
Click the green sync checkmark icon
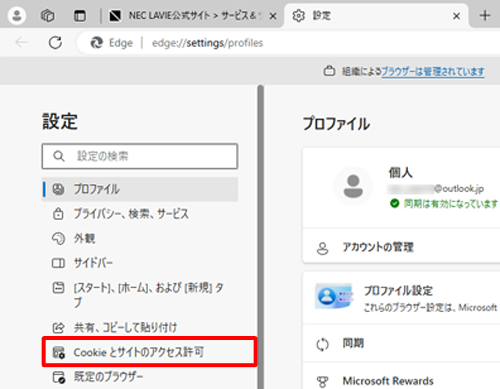pyautogui.click(x=394, y=203)
